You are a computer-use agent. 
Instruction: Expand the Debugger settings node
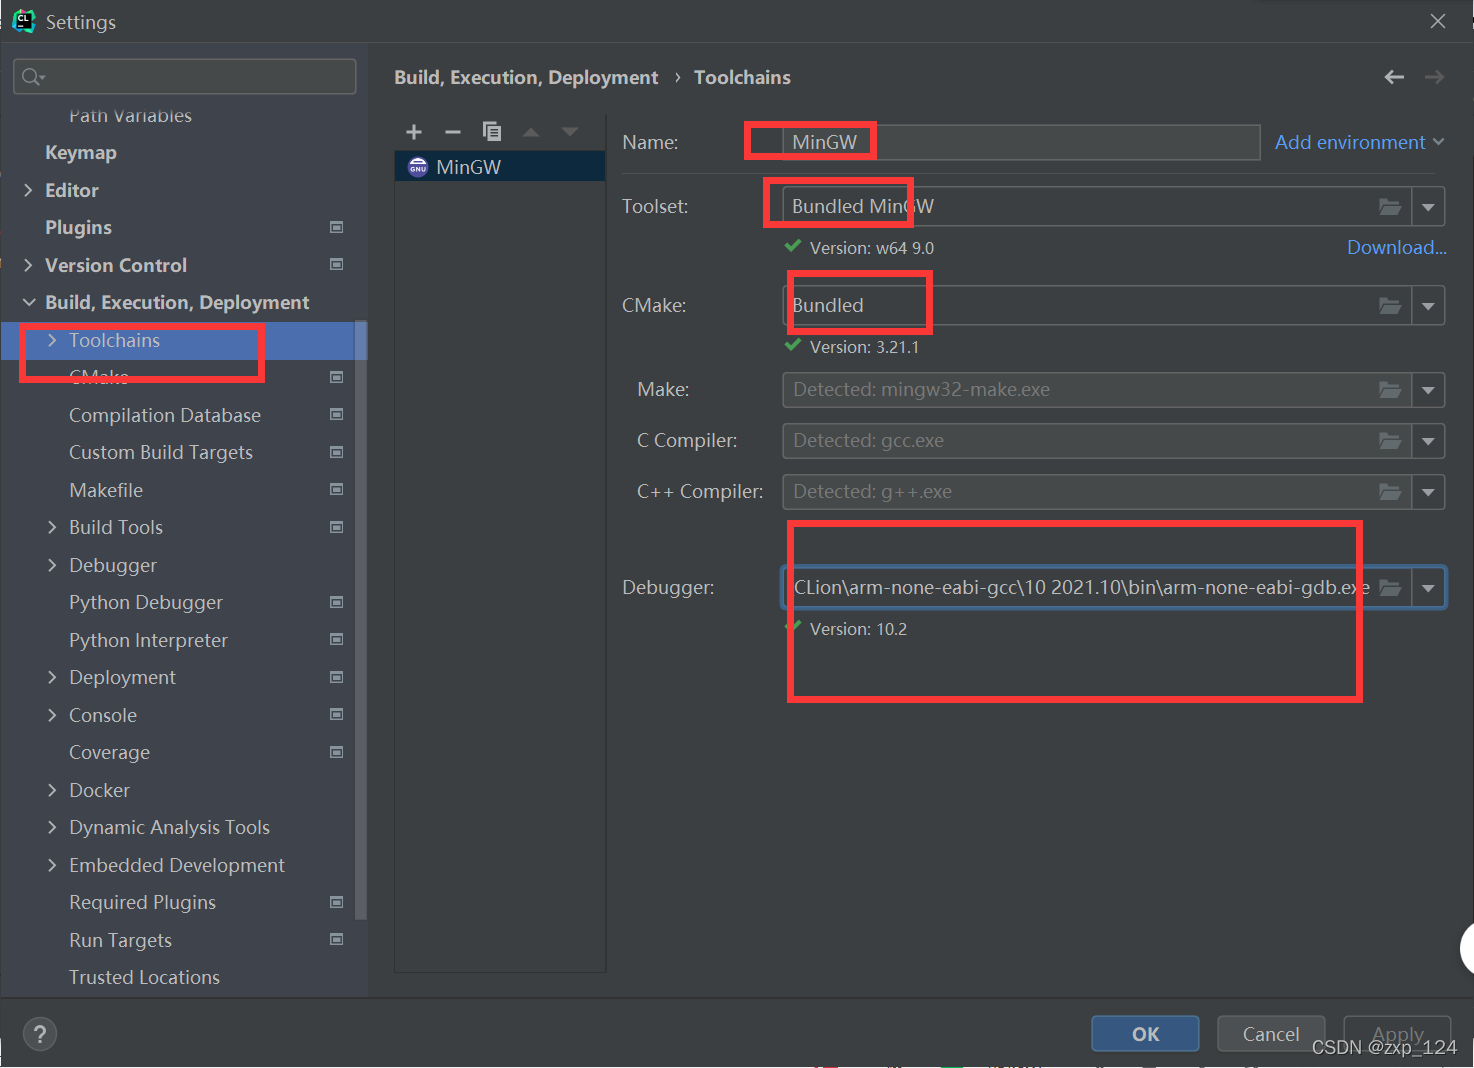tap(52, 565)
